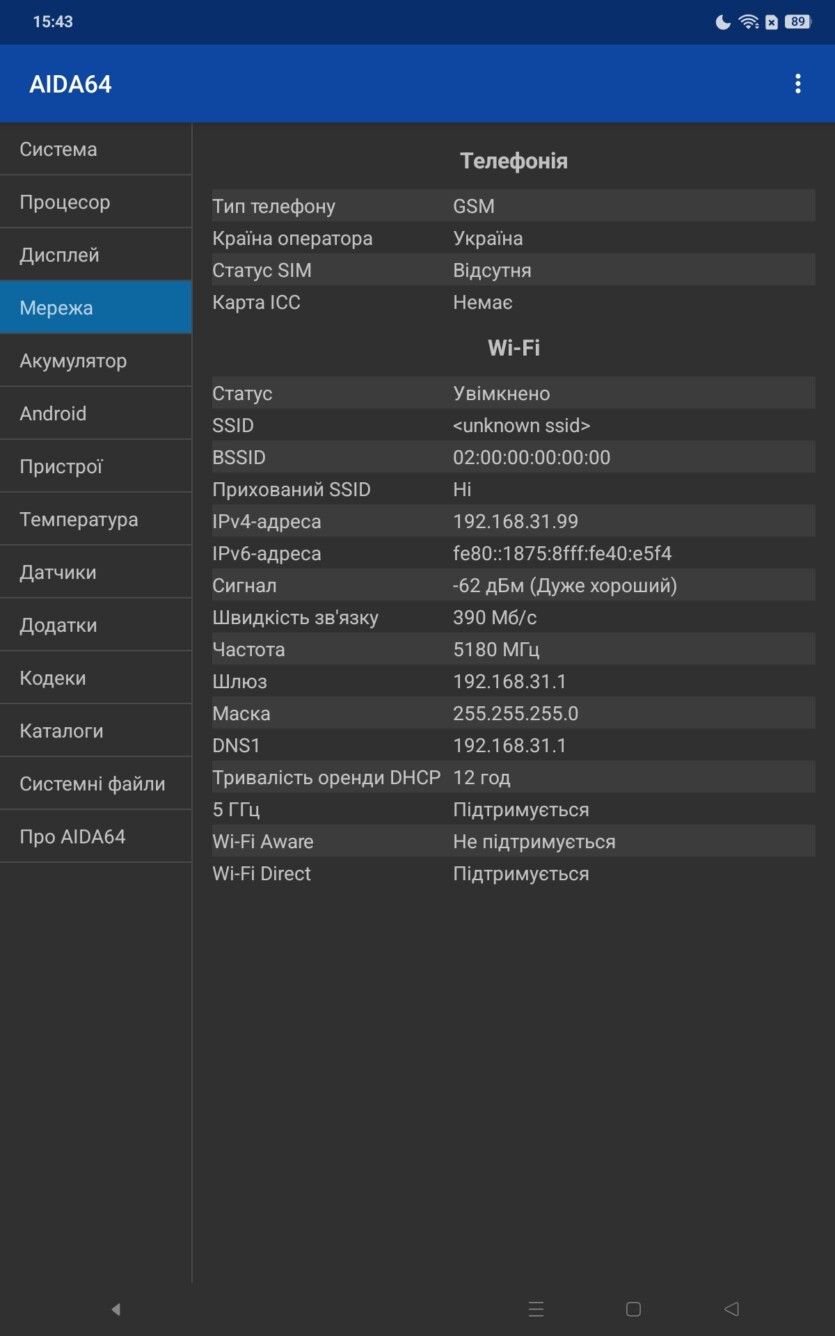Tap the BSSID value row

[x=513, y=458]
